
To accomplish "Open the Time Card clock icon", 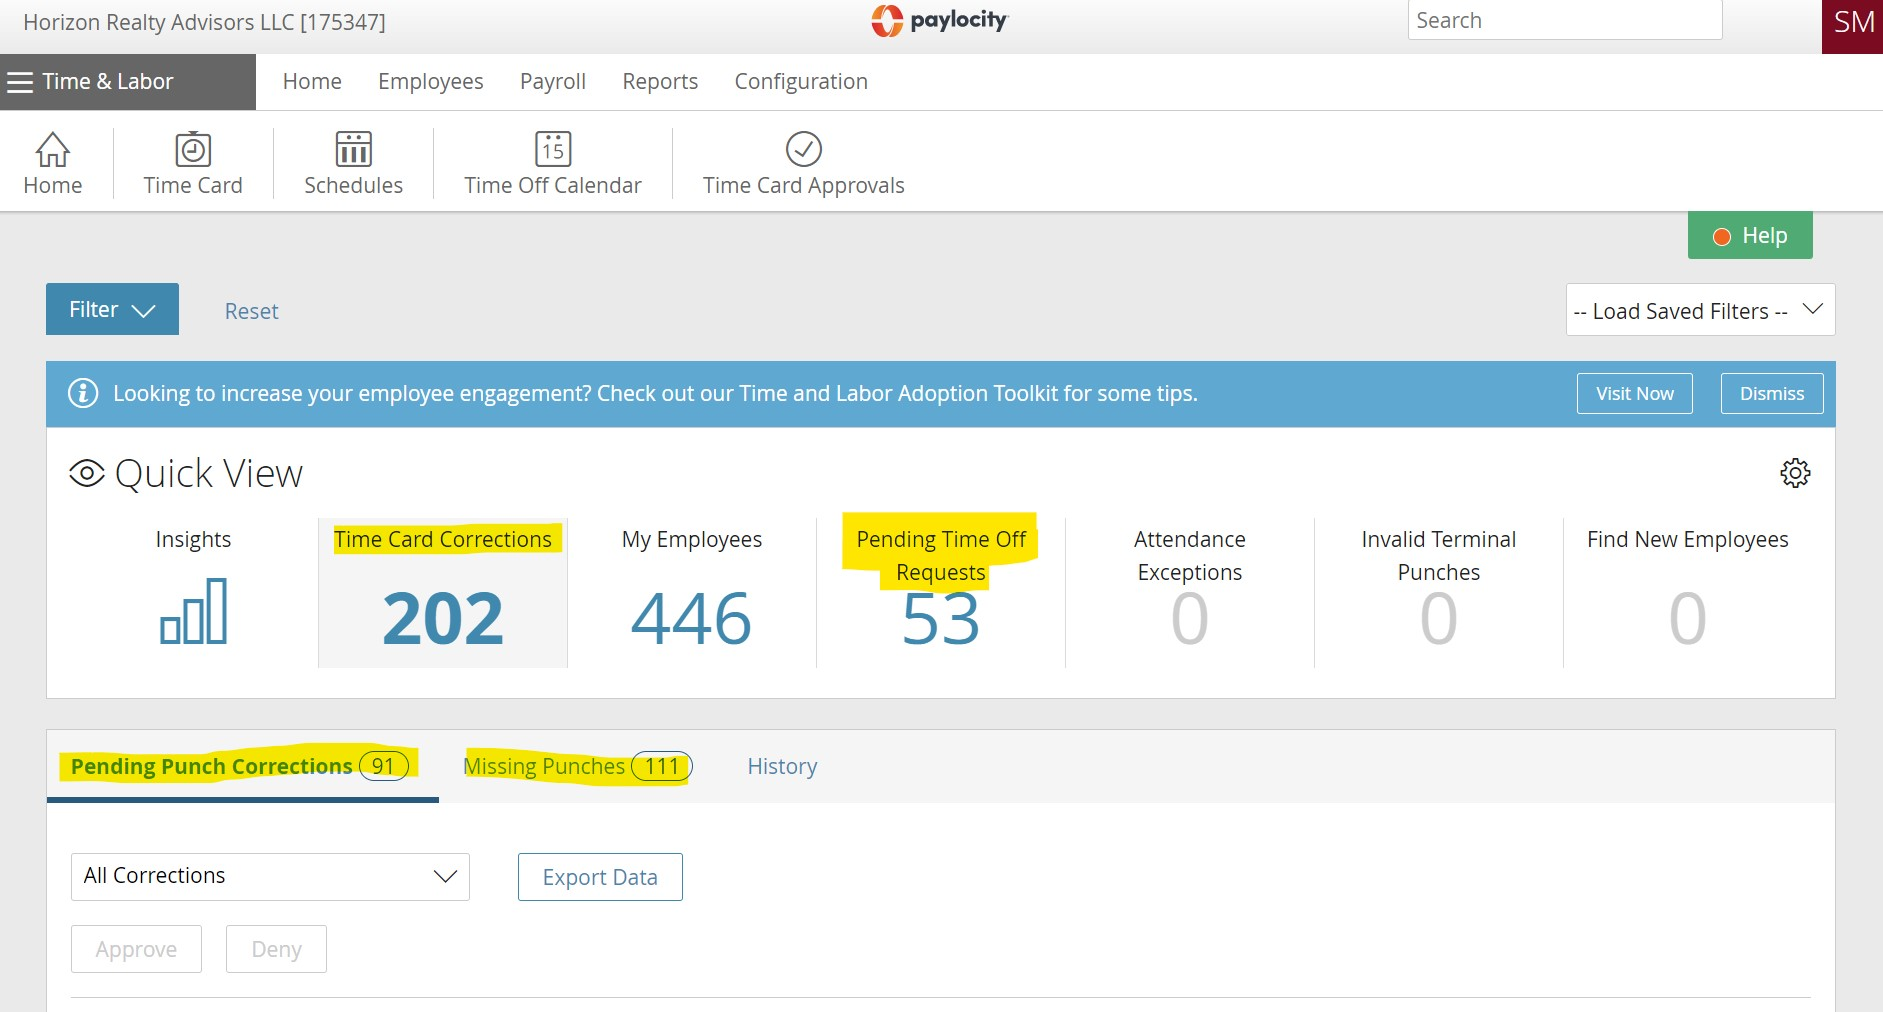I will (x=193, y=149).
